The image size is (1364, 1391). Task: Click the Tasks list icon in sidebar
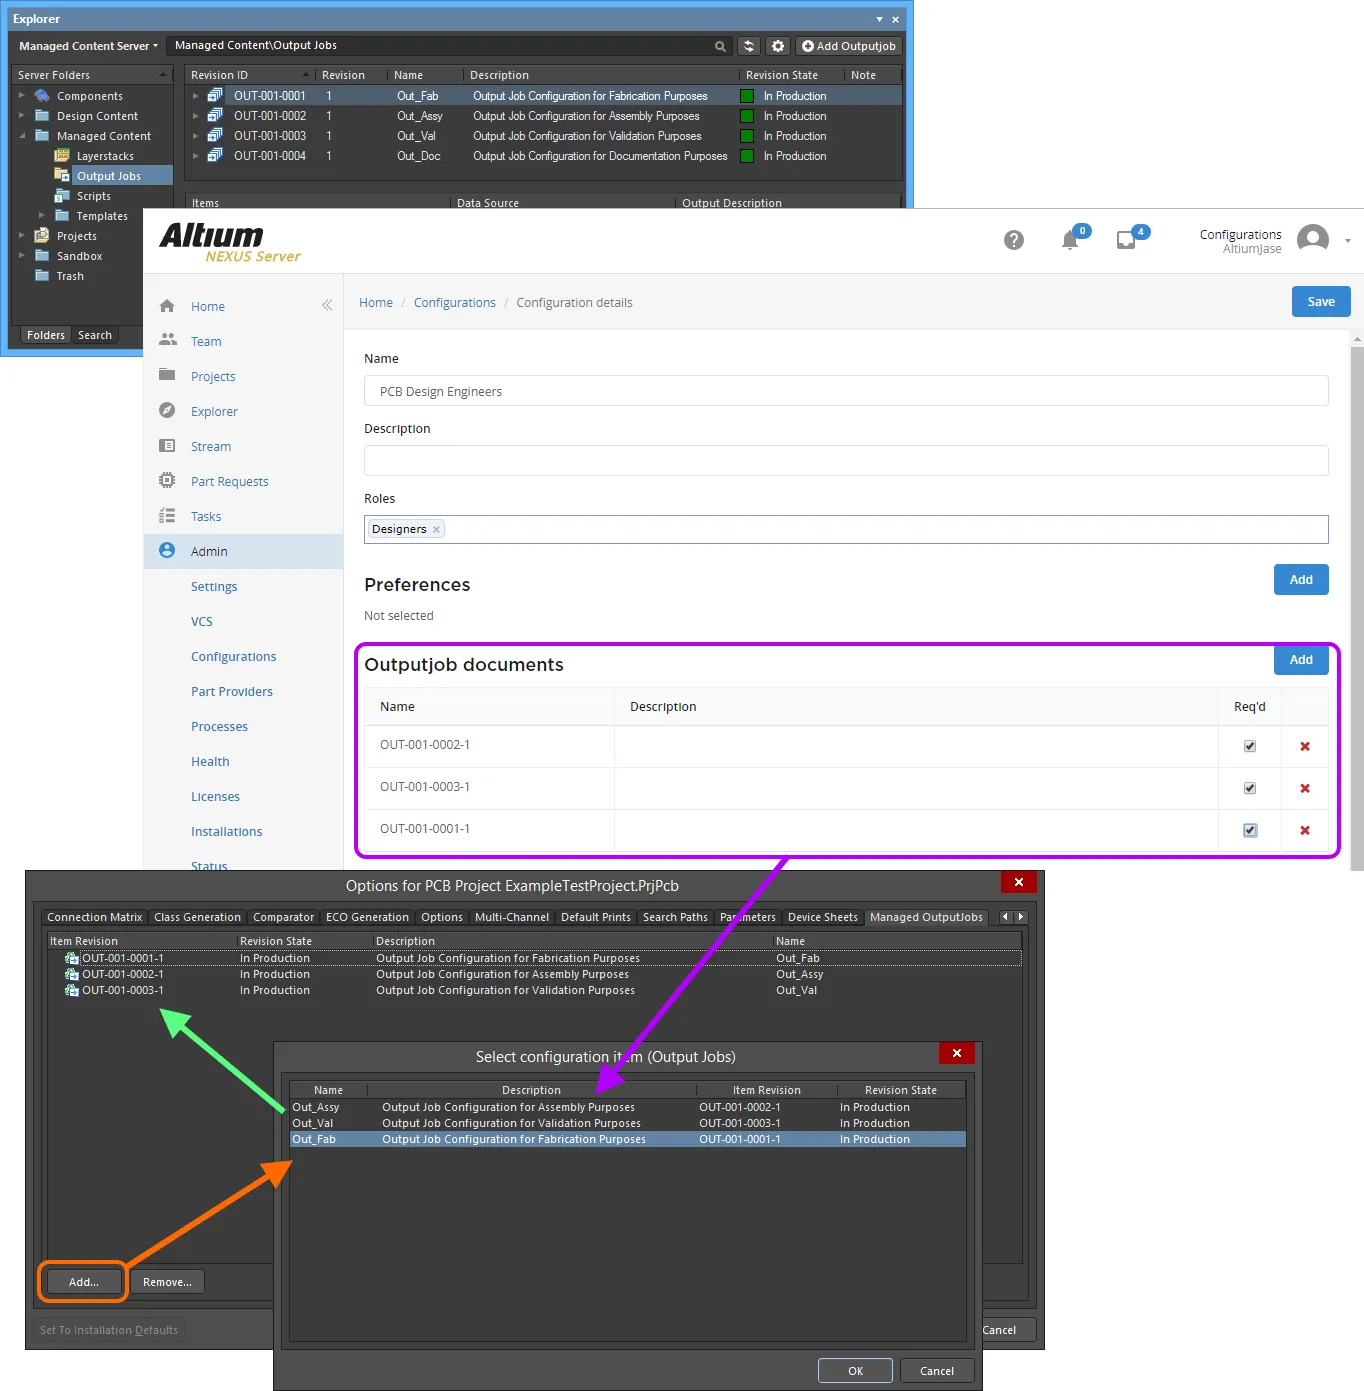click(x=167, y=515)
